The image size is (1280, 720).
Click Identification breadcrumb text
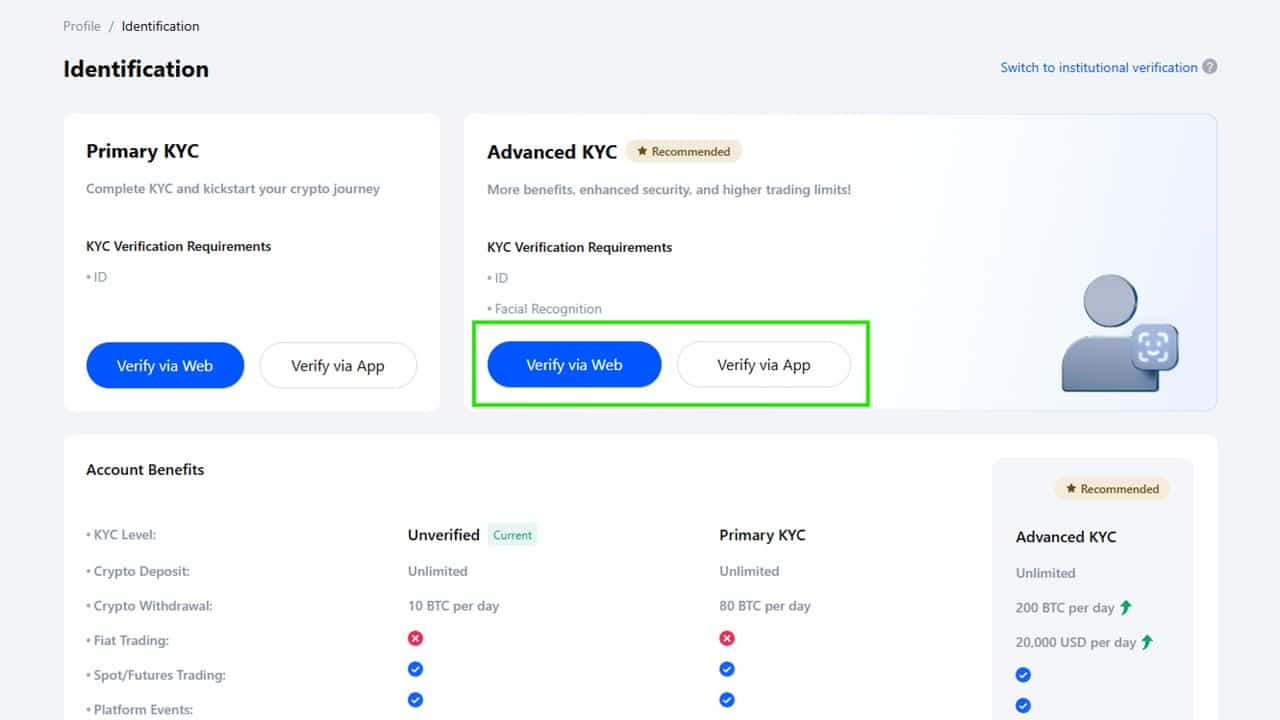tap(160, 26)
